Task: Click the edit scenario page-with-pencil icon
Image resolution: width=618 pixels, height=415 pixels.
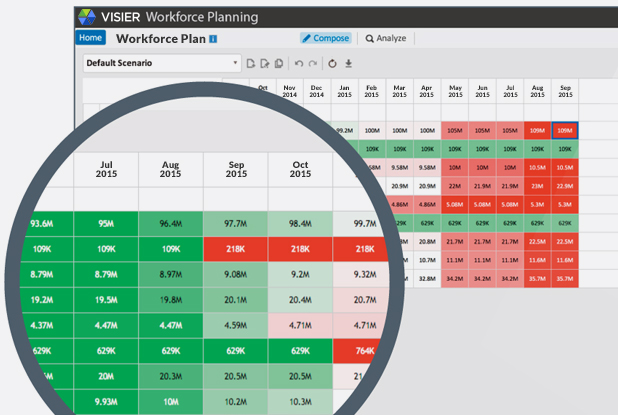Action: [x=265, y=63]
